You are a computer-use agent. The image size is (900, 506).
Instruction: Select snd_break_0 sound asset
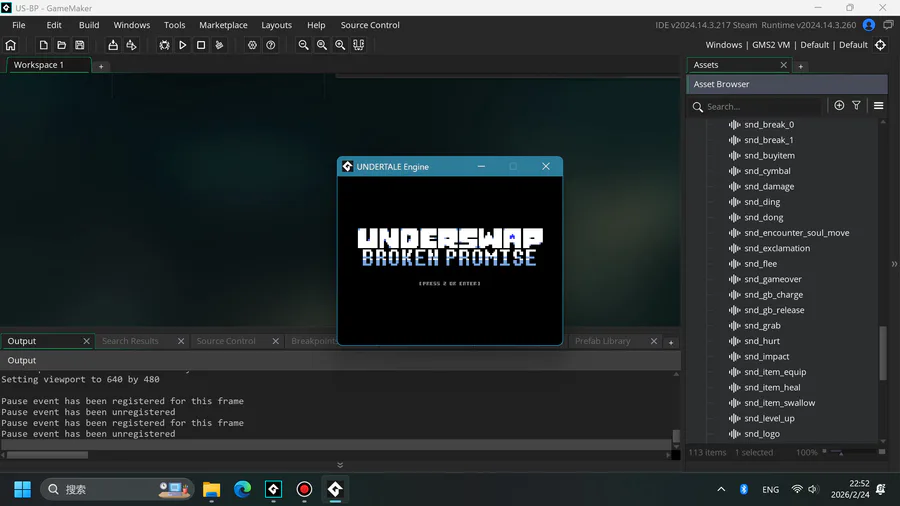(x=769, y=124)
